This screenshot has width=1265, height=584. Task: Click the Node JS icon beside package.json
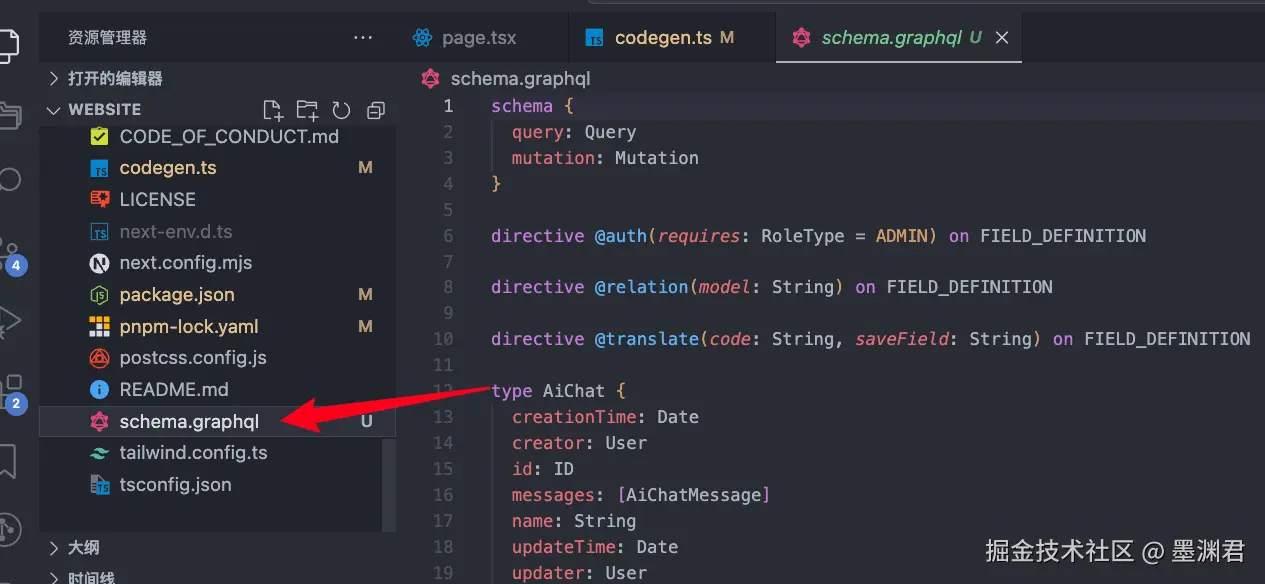[x=99, y=295]
